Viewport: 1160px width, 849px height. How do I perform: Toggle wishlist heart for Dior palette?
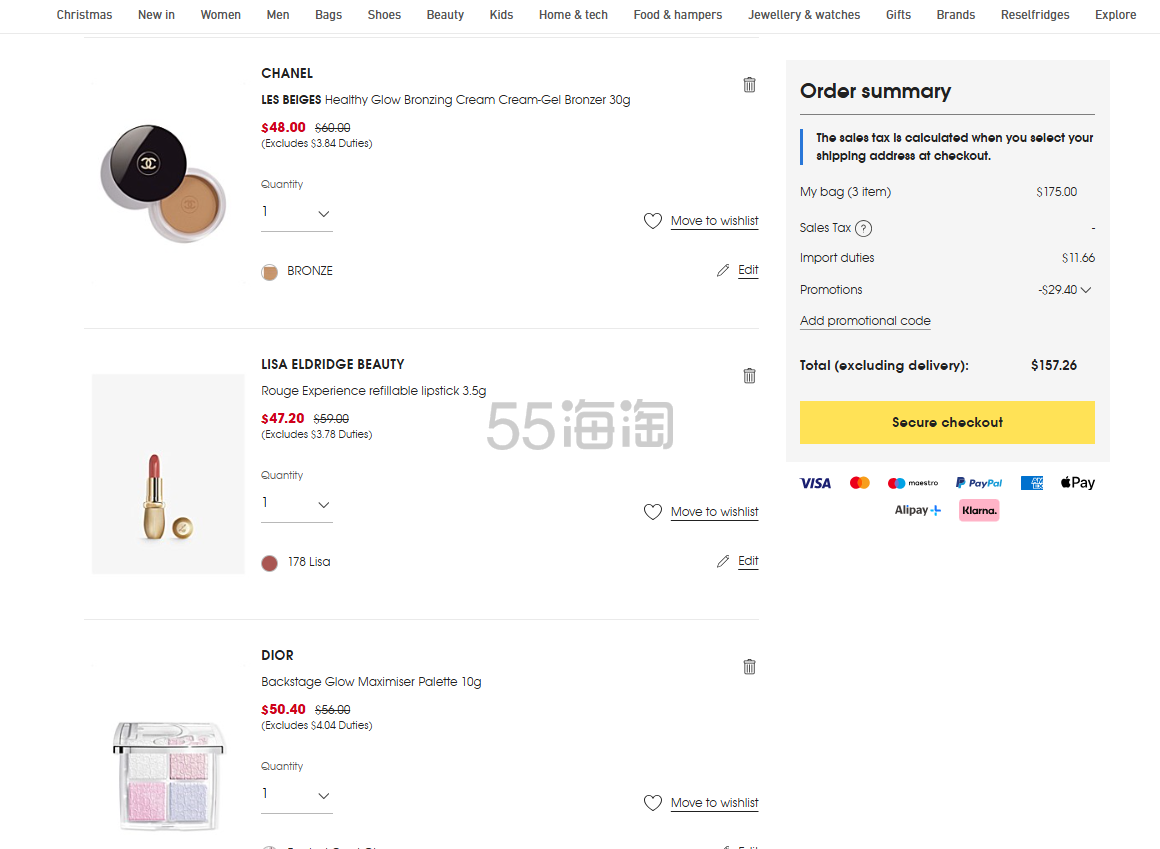[653, 803]
